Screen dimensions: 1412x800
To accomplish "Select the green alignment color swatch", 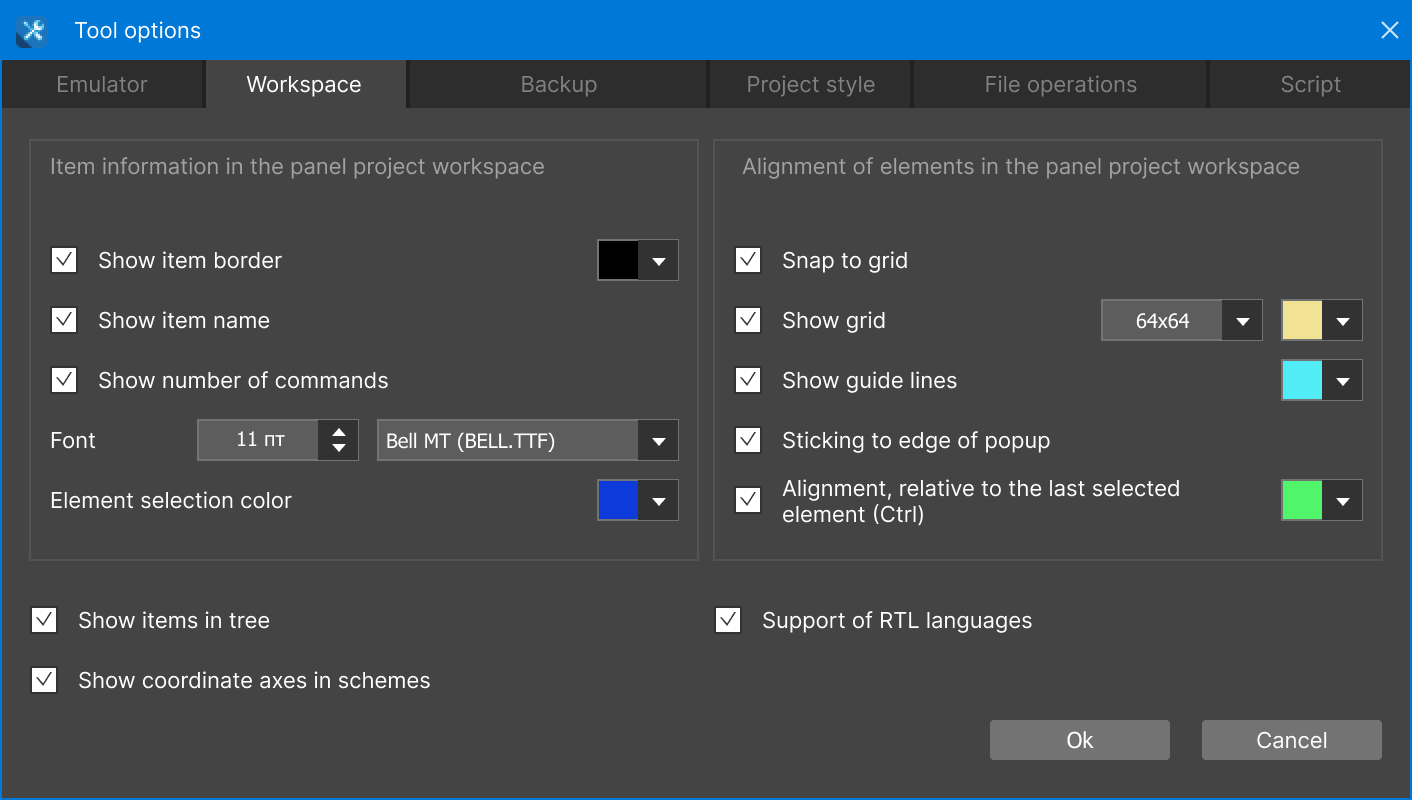I will pyautogui.click(x=1302, y=501).
